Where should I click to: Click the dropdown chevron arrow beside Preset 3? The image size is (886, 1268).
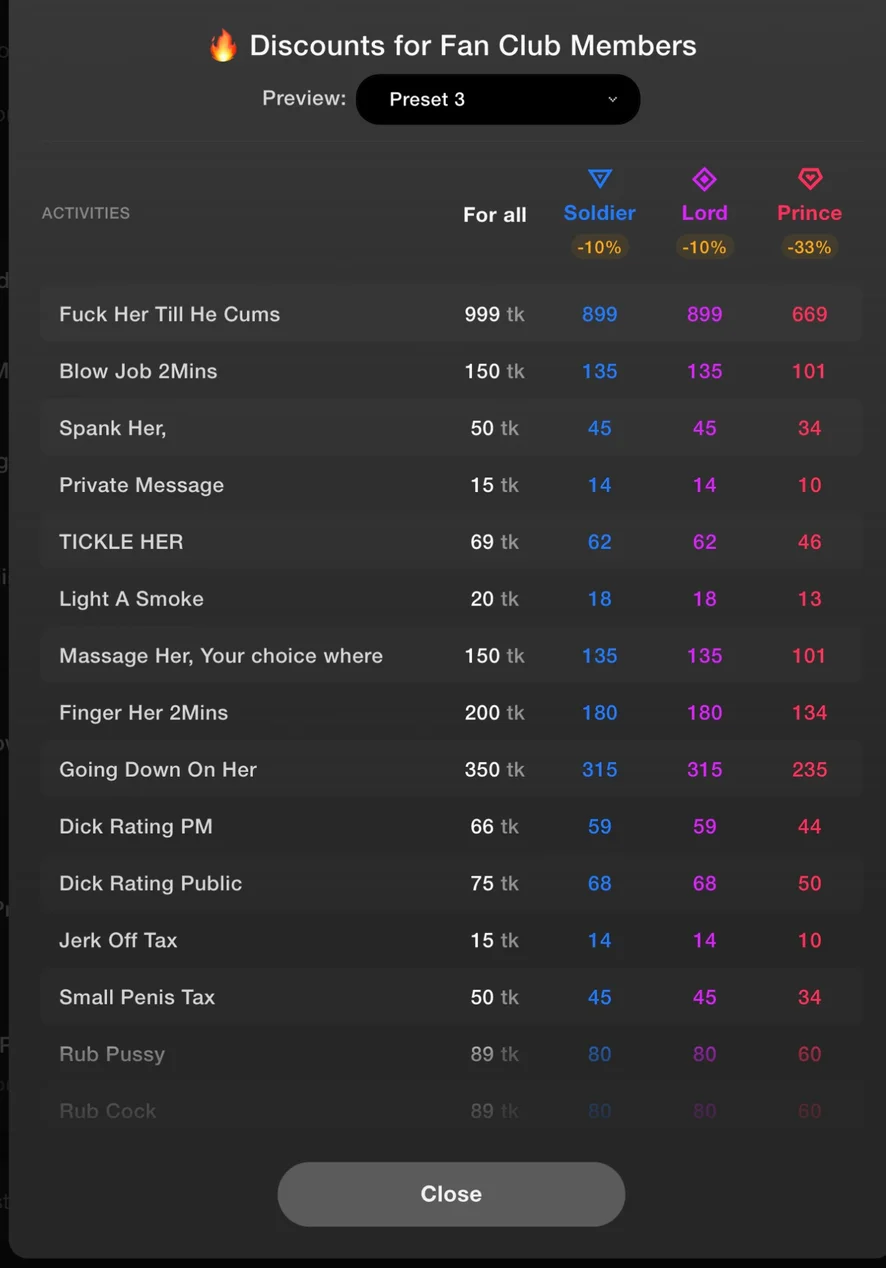point(613,100)
